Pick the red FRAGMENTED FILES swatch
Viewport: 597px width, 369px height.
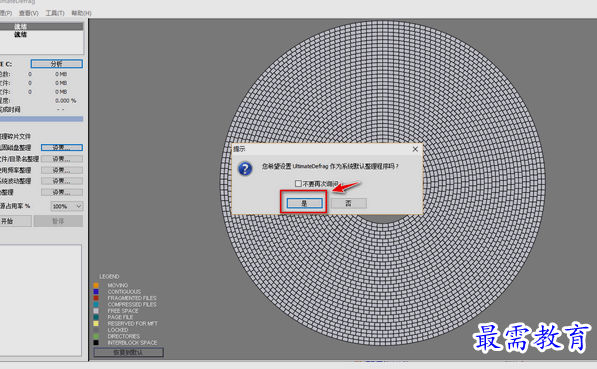click(x=96, y=298)
